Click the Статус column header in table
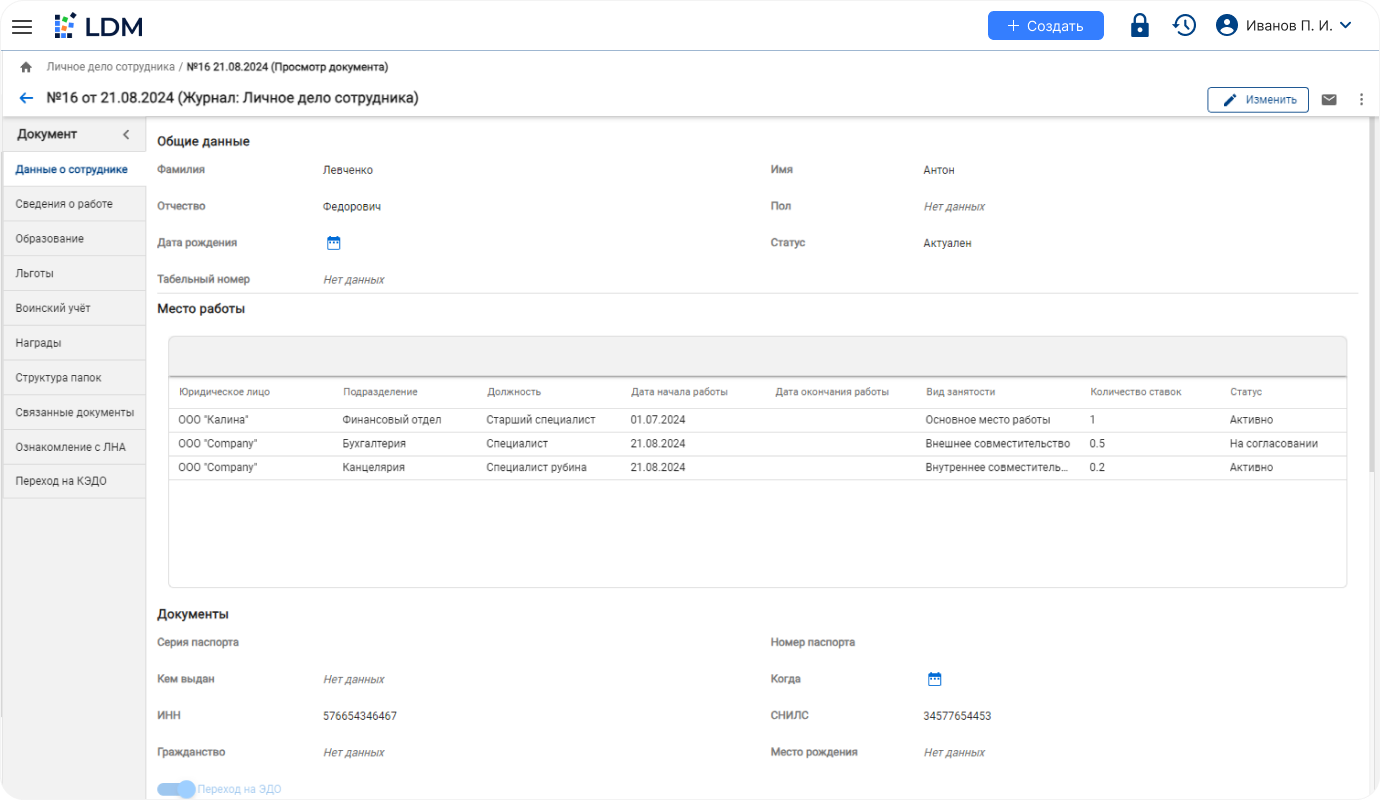 tap(1246, 392)
